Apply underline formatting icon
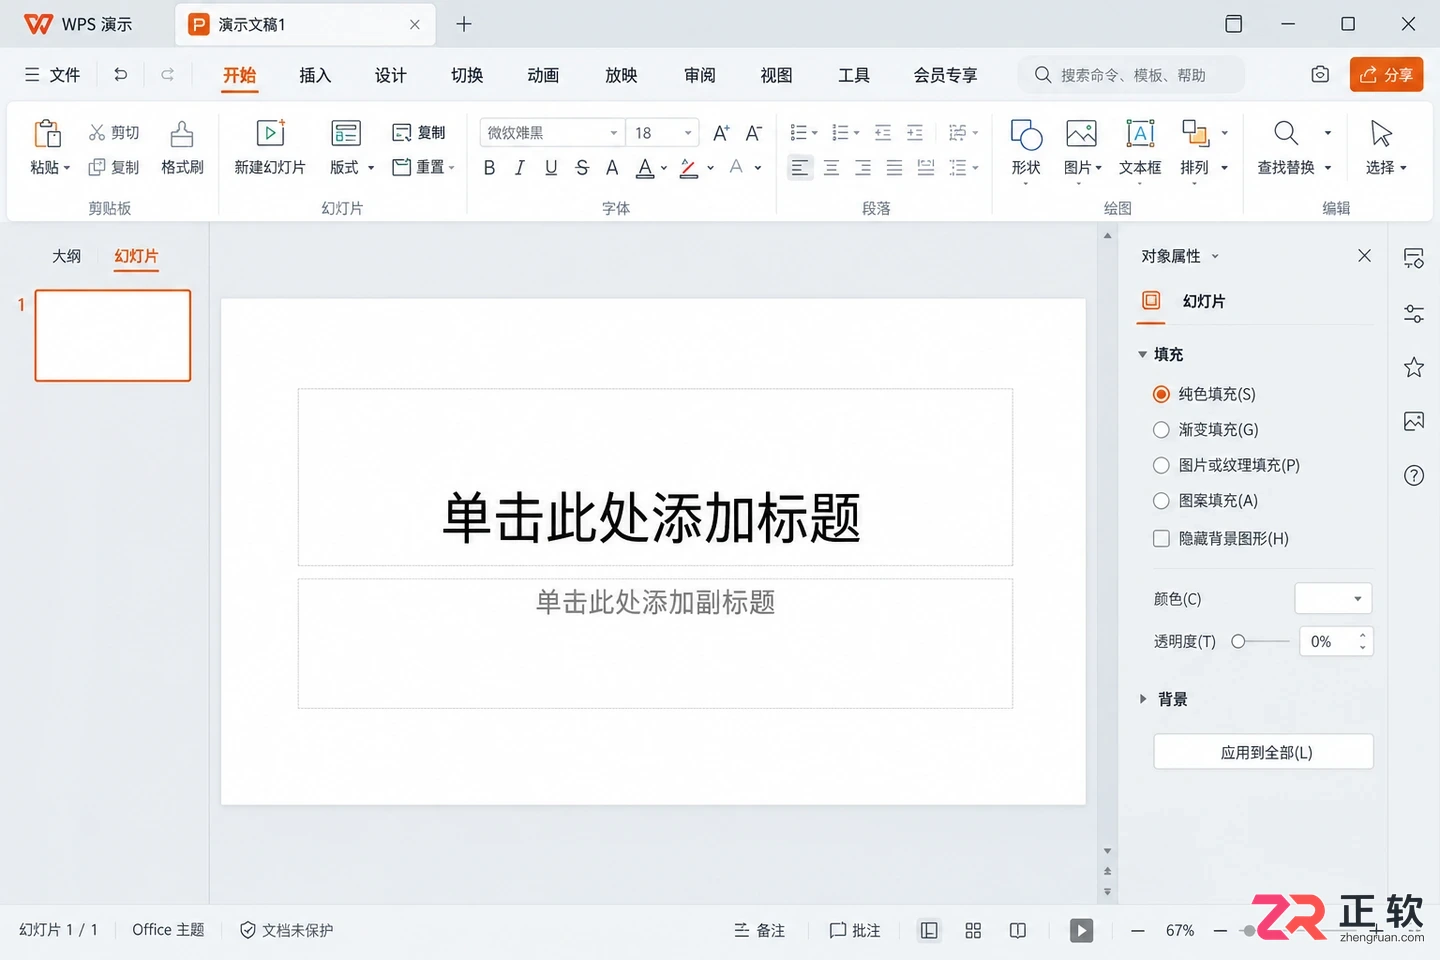 point(551,168)
